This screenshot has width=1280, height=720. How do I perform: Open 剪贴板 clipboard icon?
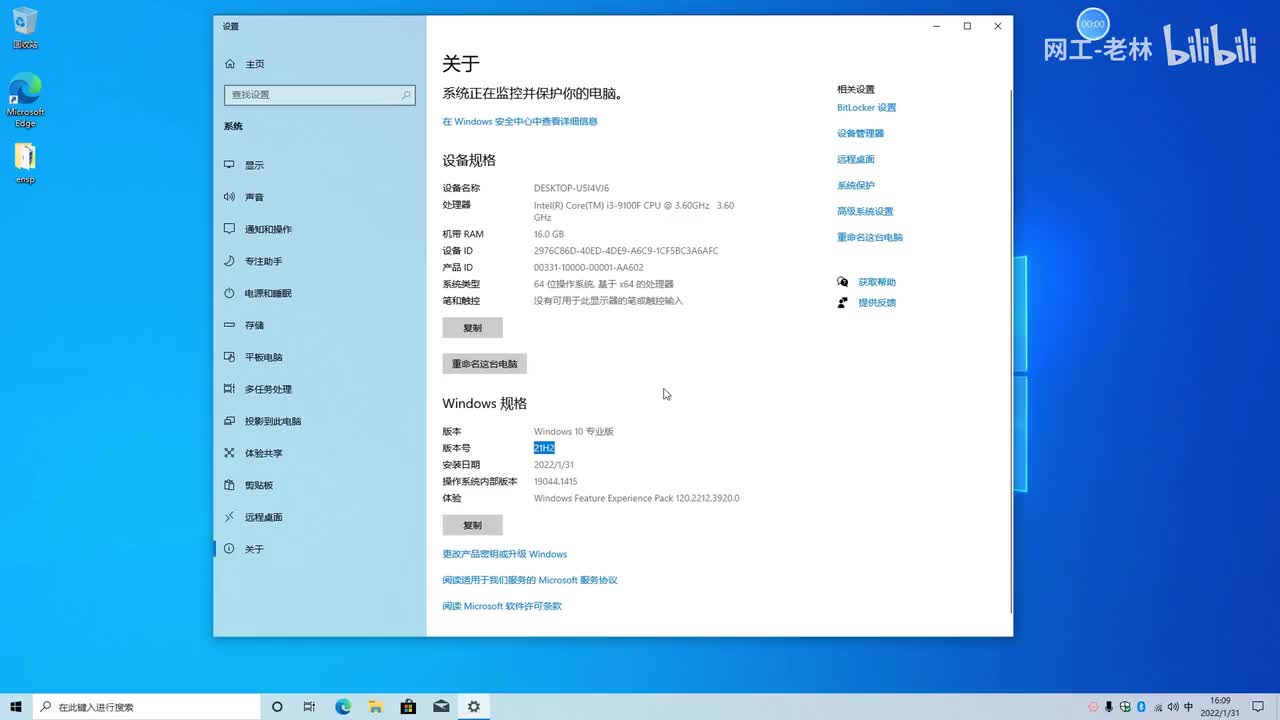[229, 485]
